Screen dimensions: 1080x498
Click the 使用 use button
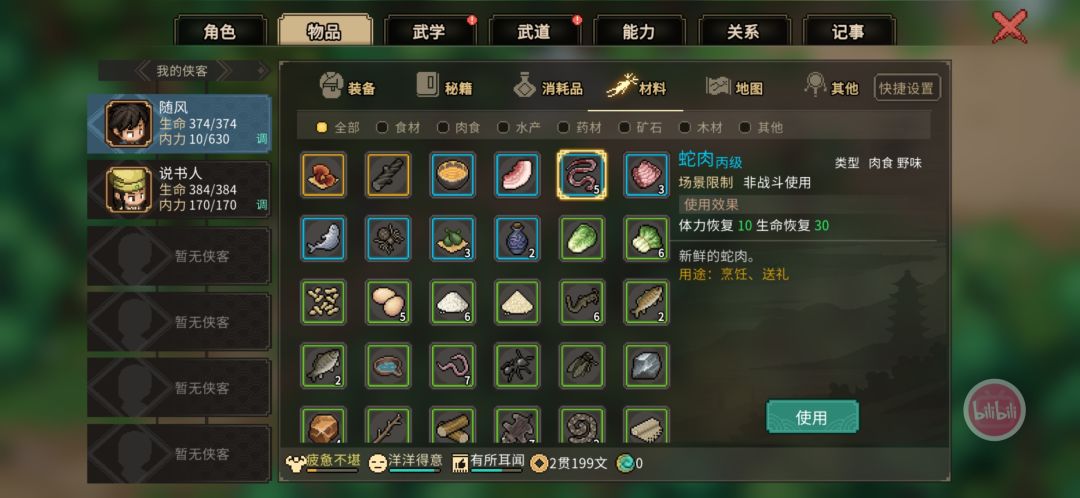[812, 417]
